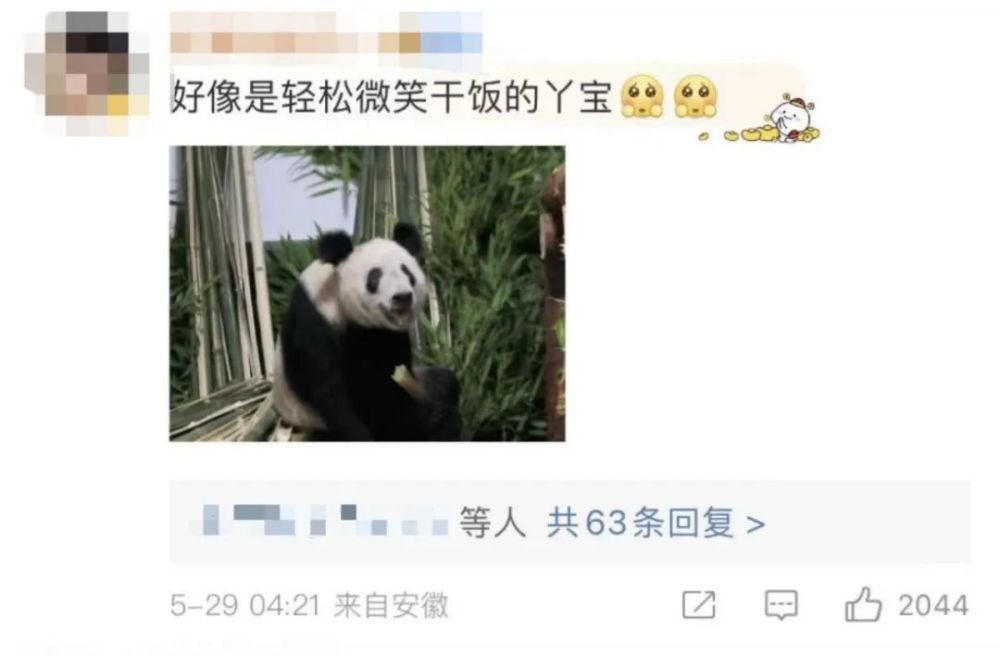Viewport: 1000px width, 656px height.
Task: Click the first blurred replier name
Action: [249, 519]
